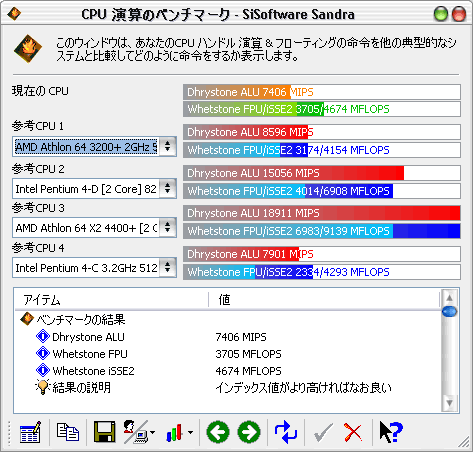
Task: Open the Intel Pentium 4-D reference CPU dropdown
Action: (x=94, y=189)
